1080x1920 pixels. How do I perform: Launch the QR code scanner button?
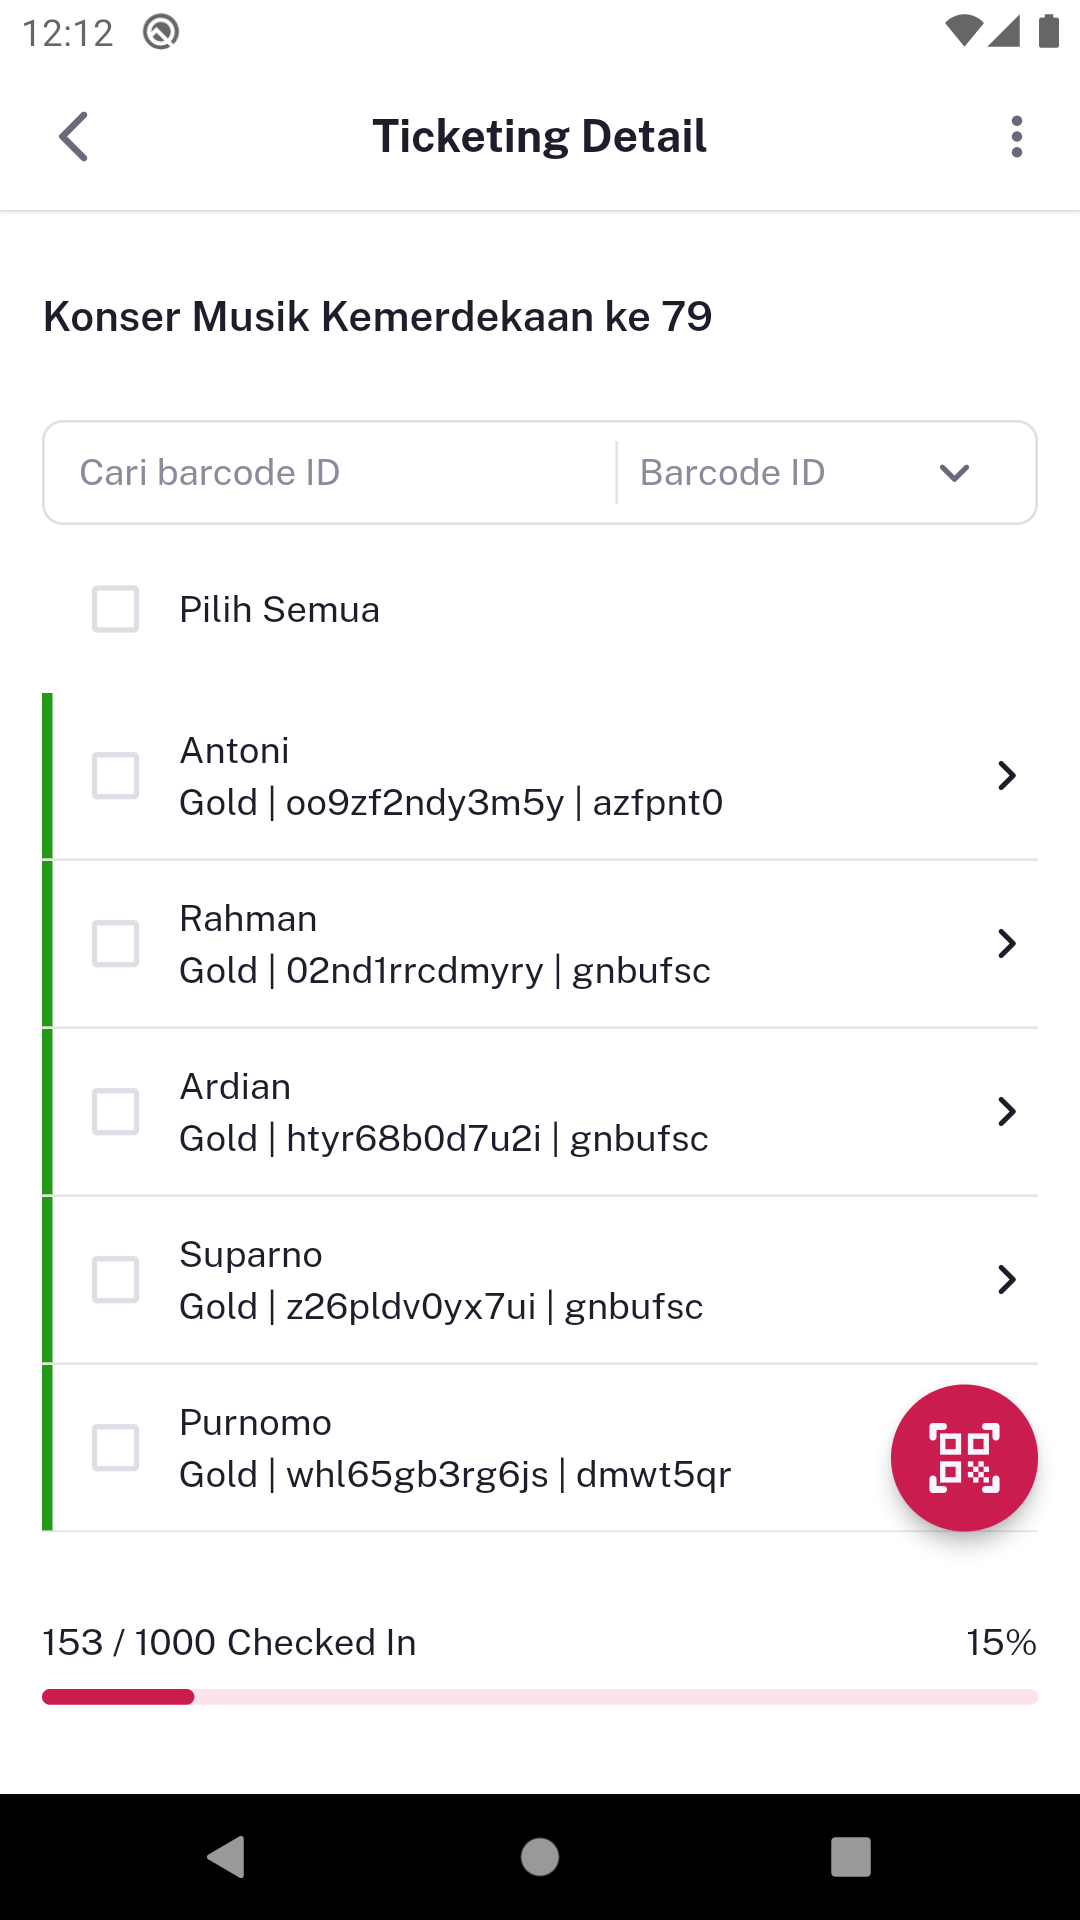coord(964,1457)
